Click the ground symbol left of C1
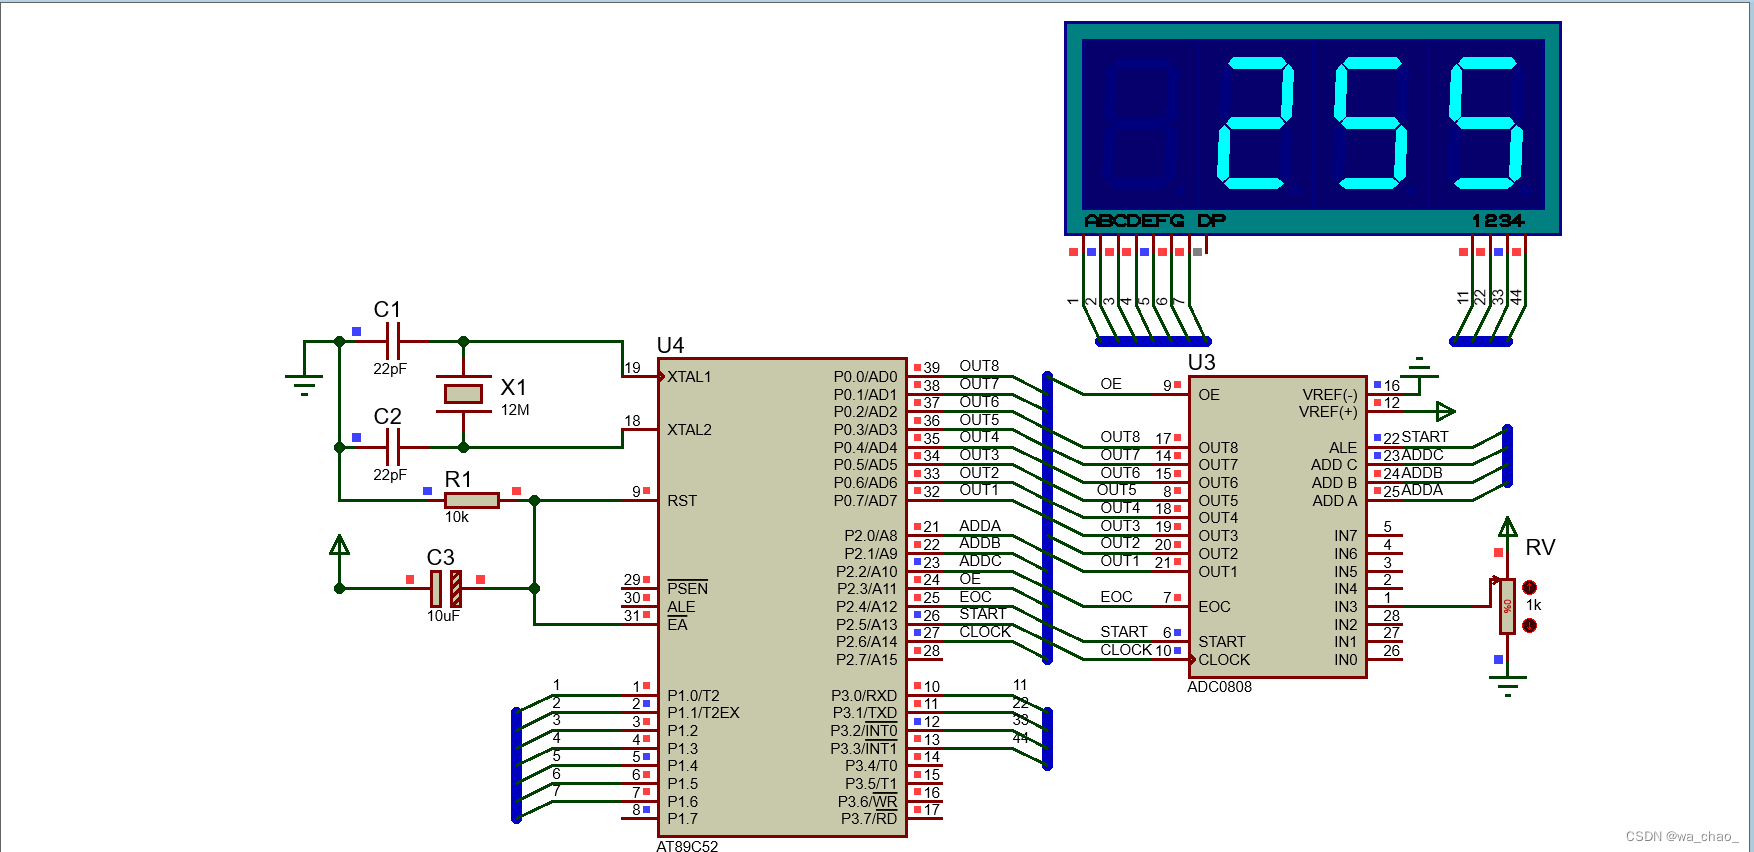The height and width of the screenshot is (852, 1754). 304,382
